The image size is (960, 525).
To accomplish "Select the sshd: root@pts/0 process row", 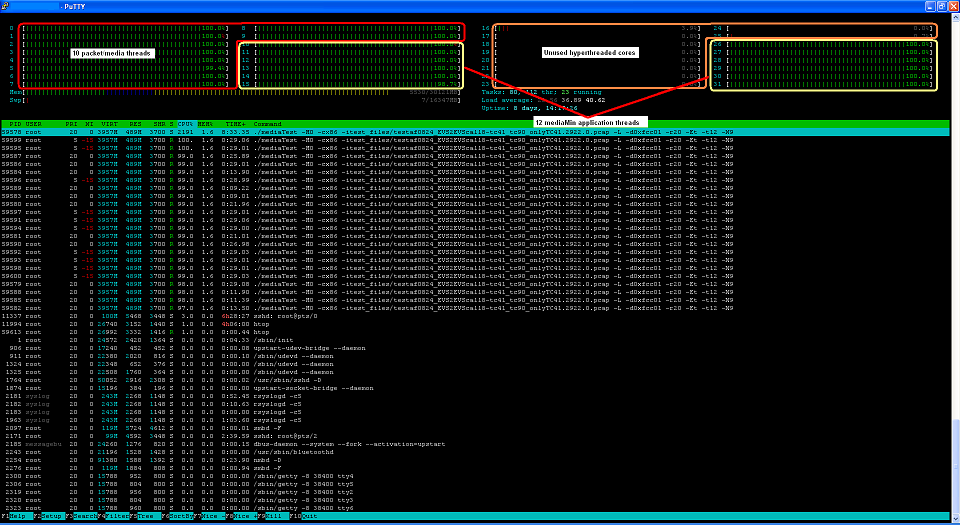I will [475, 316].
